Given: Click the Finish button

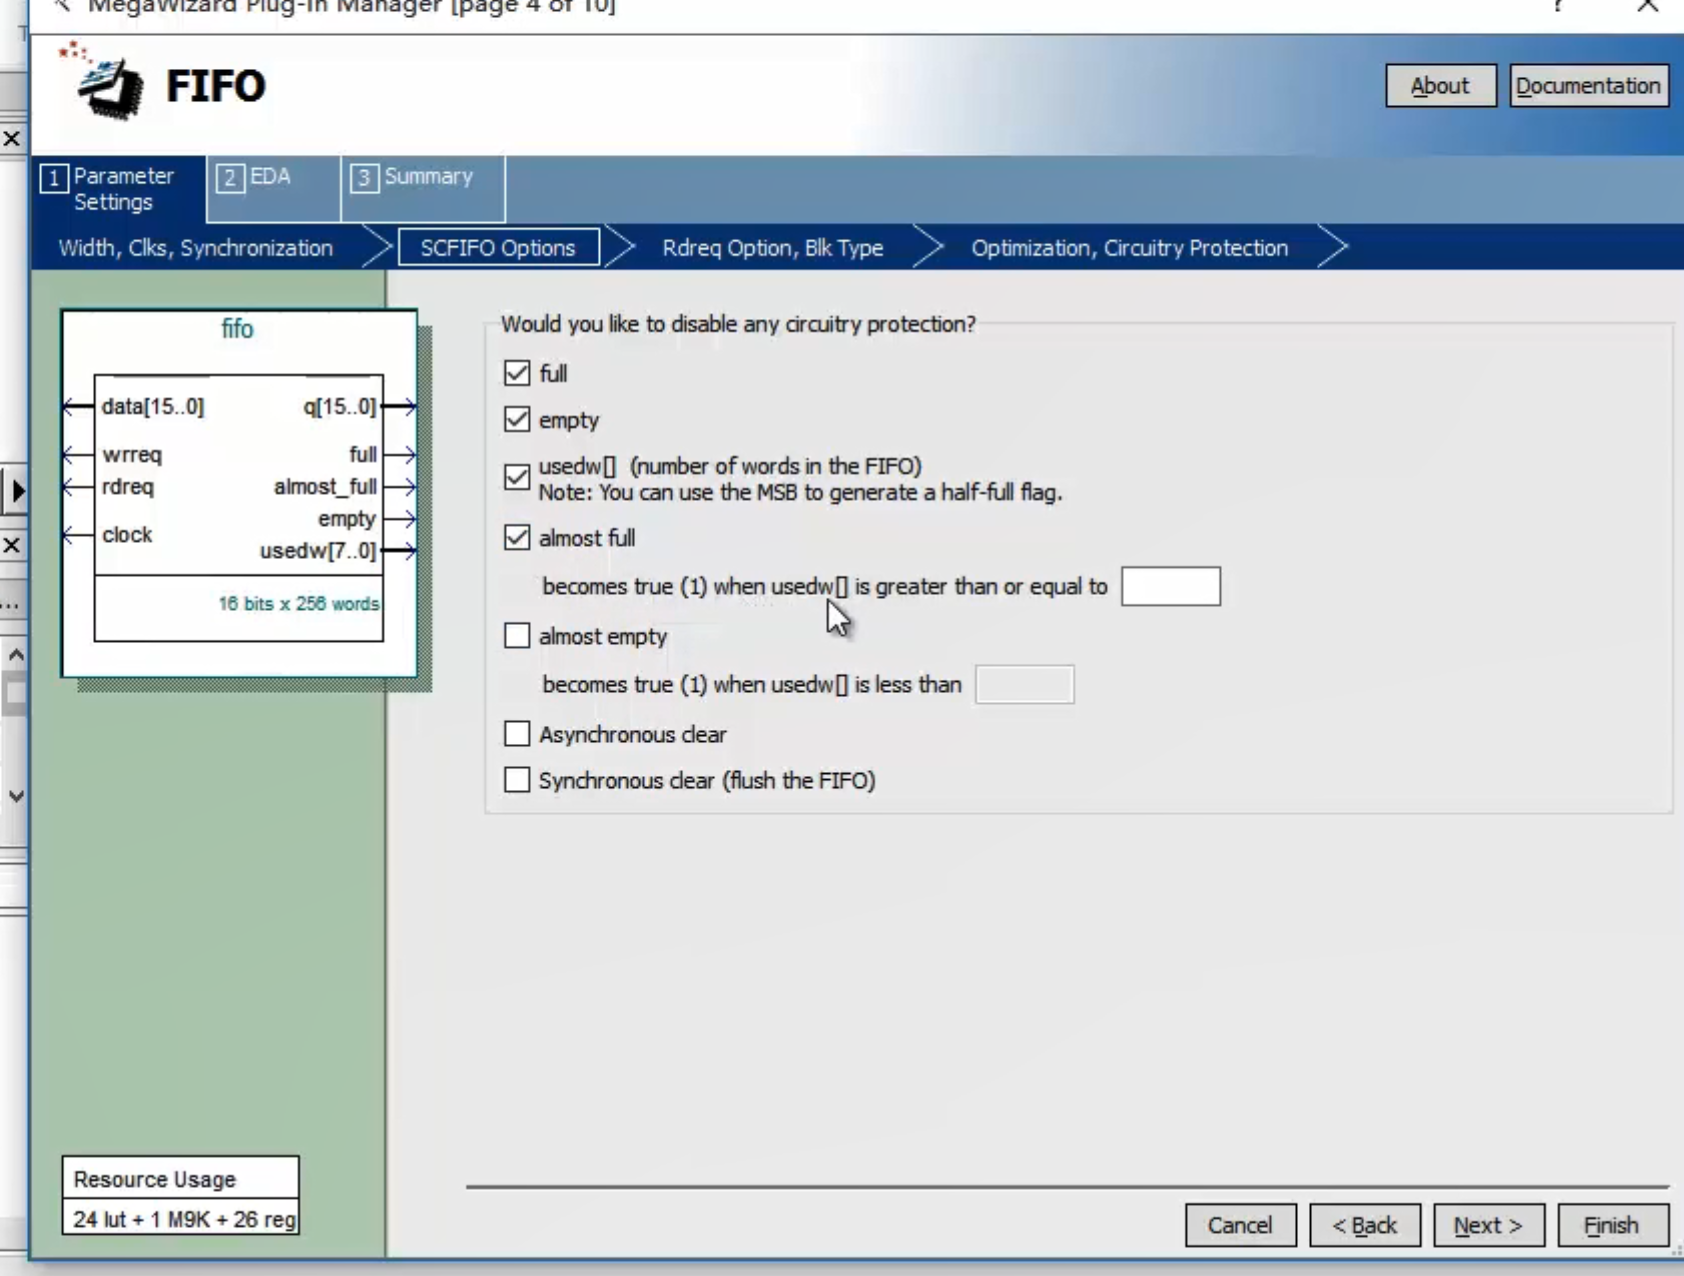Looking at the screenshot, I should (x=1612, y=1225).
